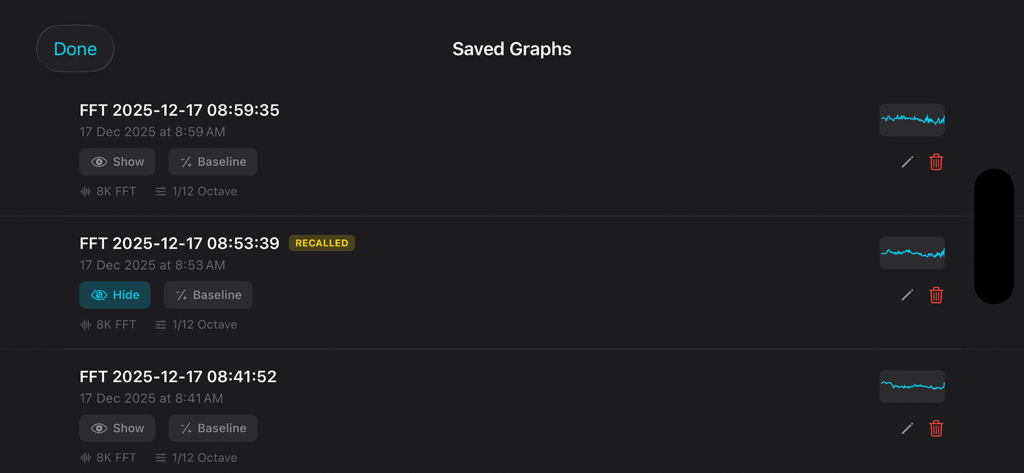
Task: Tap the trash icon for FFT 08:41:52
Action: [936, 428]
